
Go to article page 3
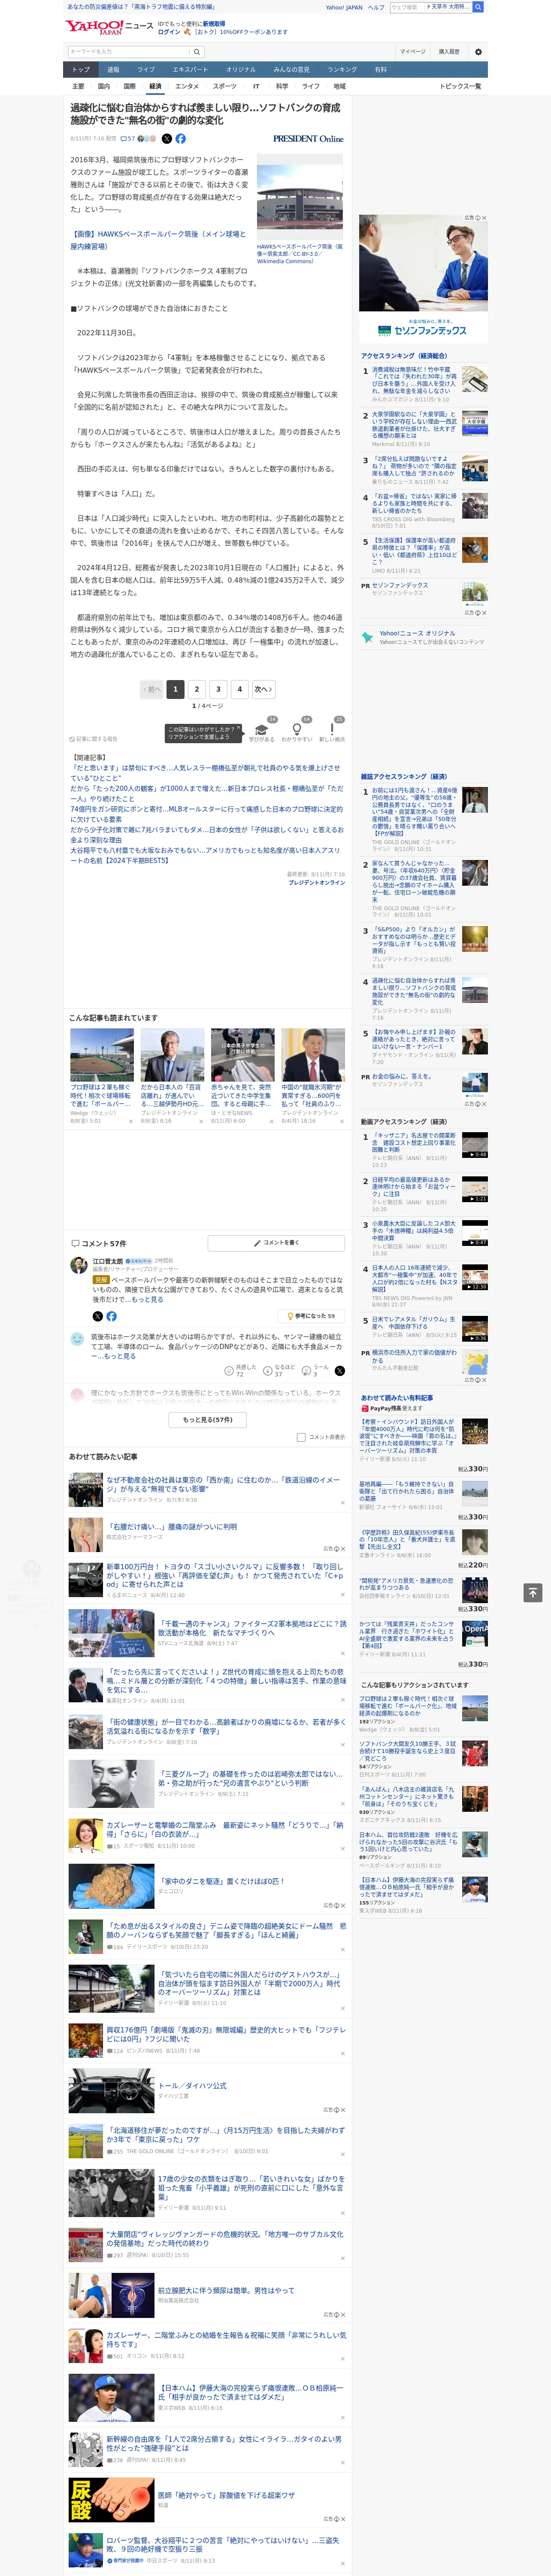[218, 689]
